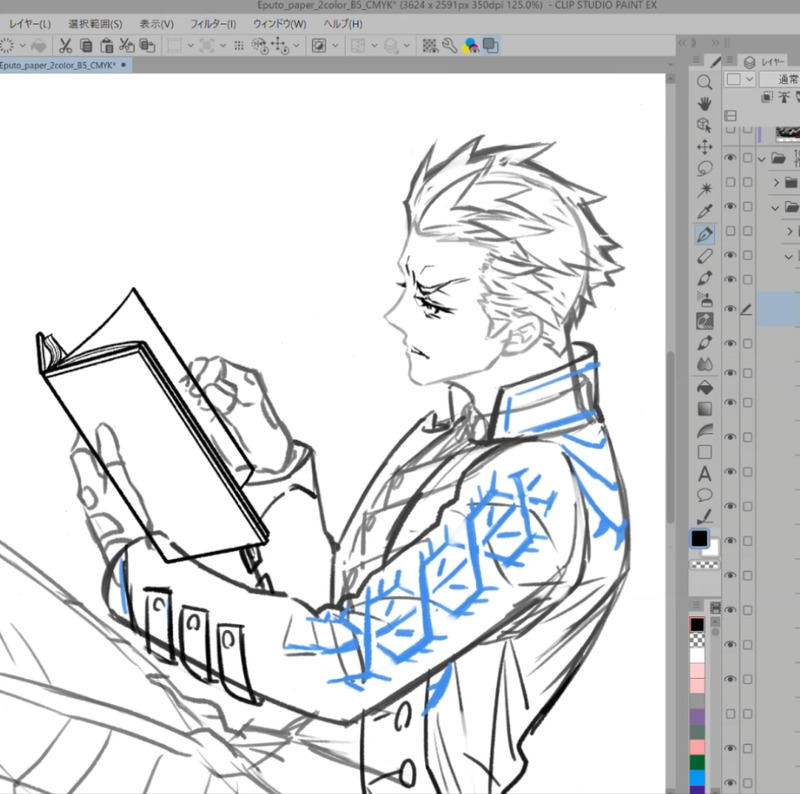Toggle eye of topmost expanded folder layer

(x=730, y=158)
